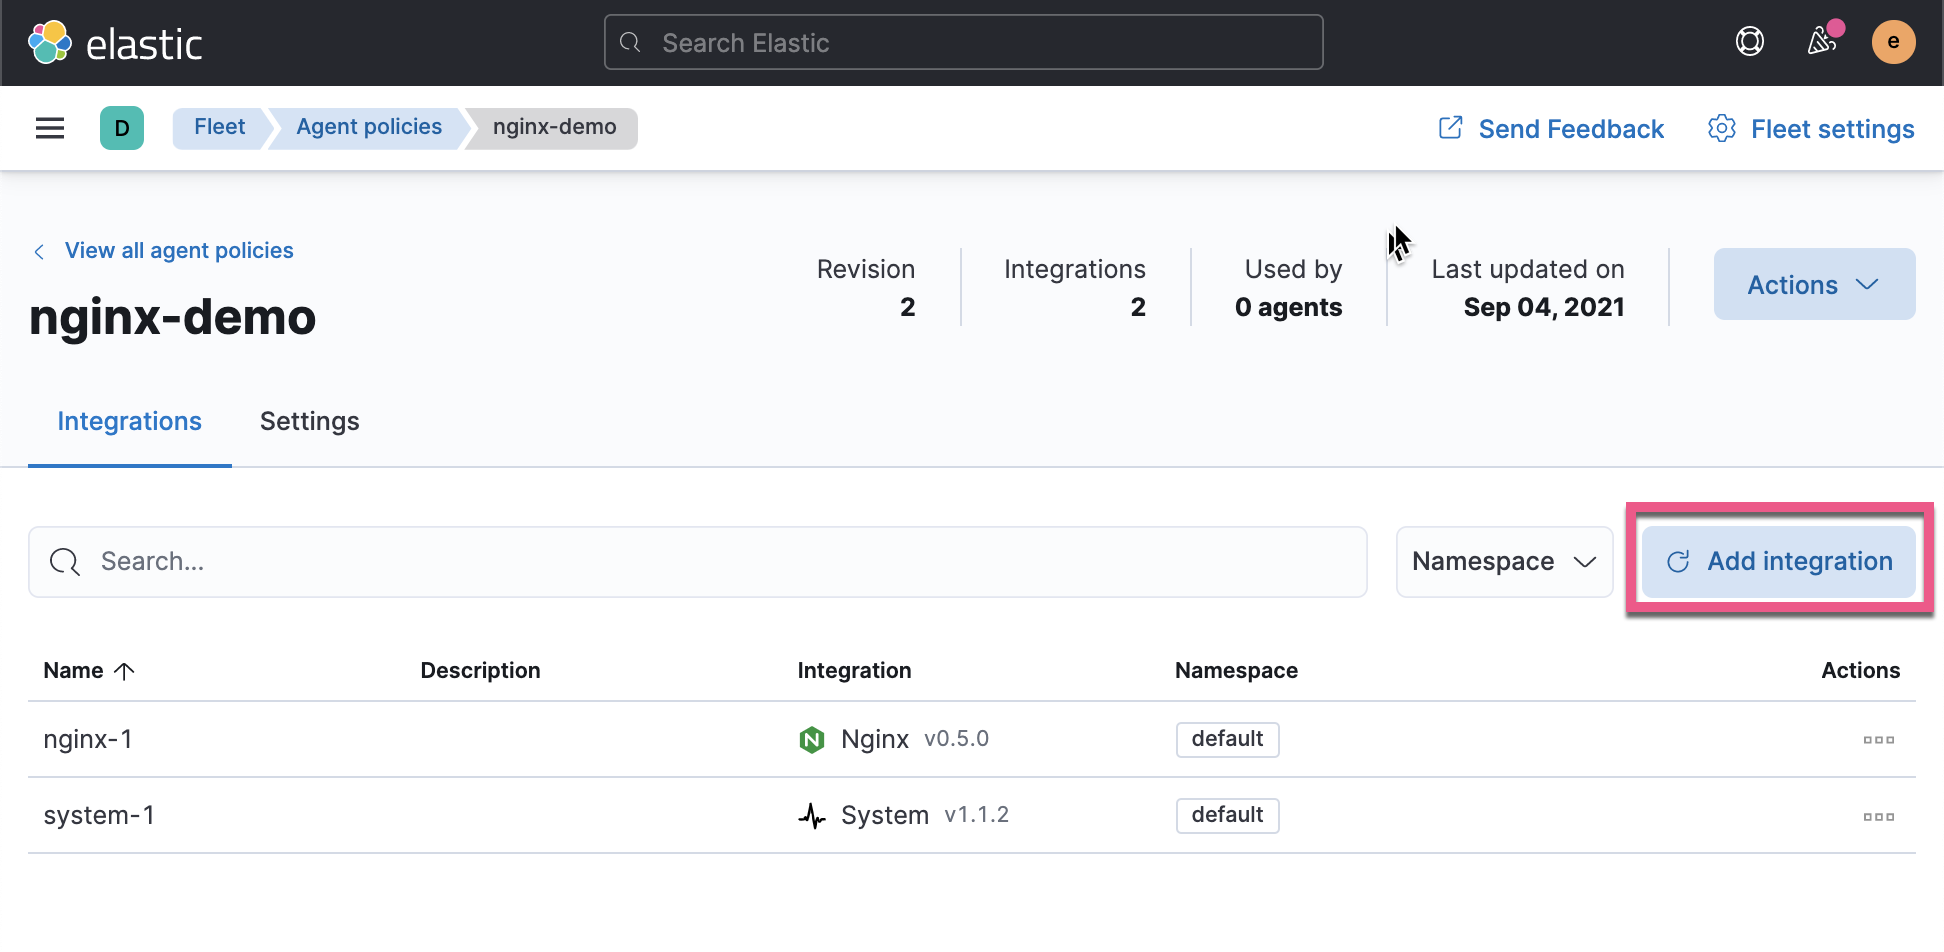Click the 0 agents value
The width and height of the screenshot is (1944, 952).
tap(1288, 308)
